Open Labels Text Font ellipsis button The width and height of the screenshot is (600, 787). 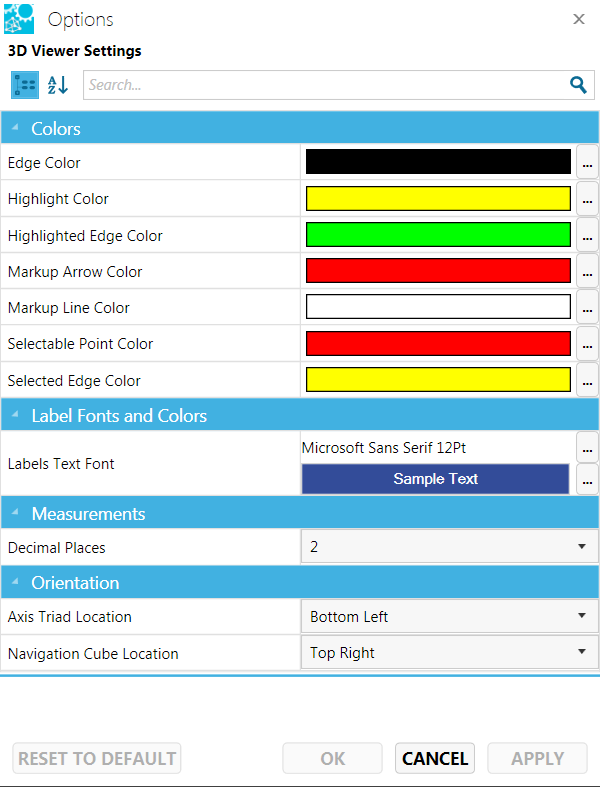point(587,447)
